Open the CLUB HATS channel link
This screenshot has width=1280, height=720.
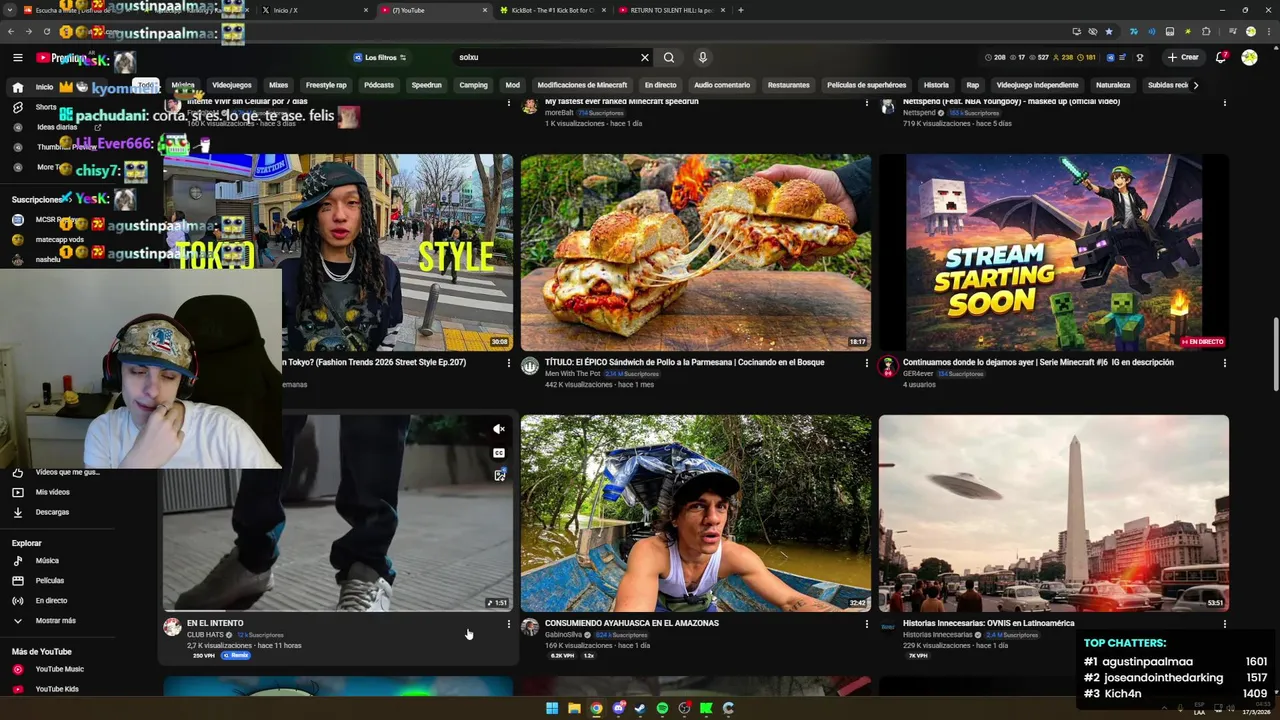[205, 635]
